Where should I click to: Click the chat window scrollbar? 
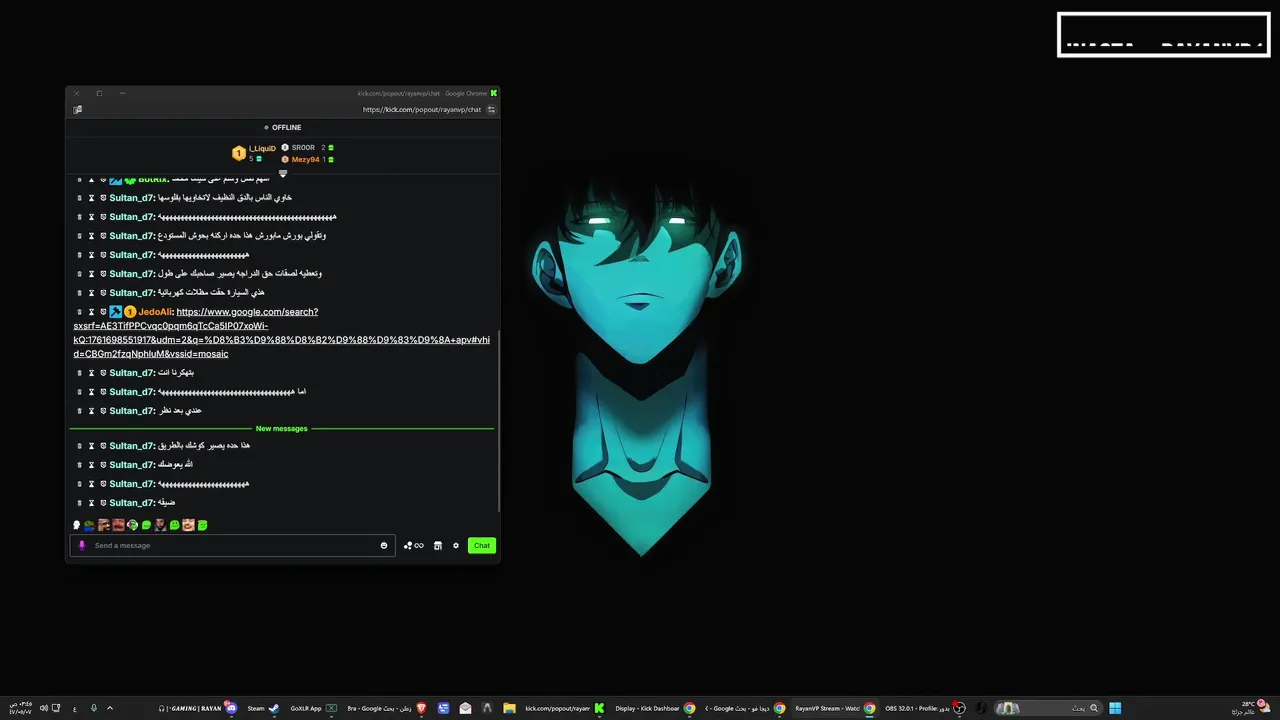pyautogui.click(x=498, y=420)
